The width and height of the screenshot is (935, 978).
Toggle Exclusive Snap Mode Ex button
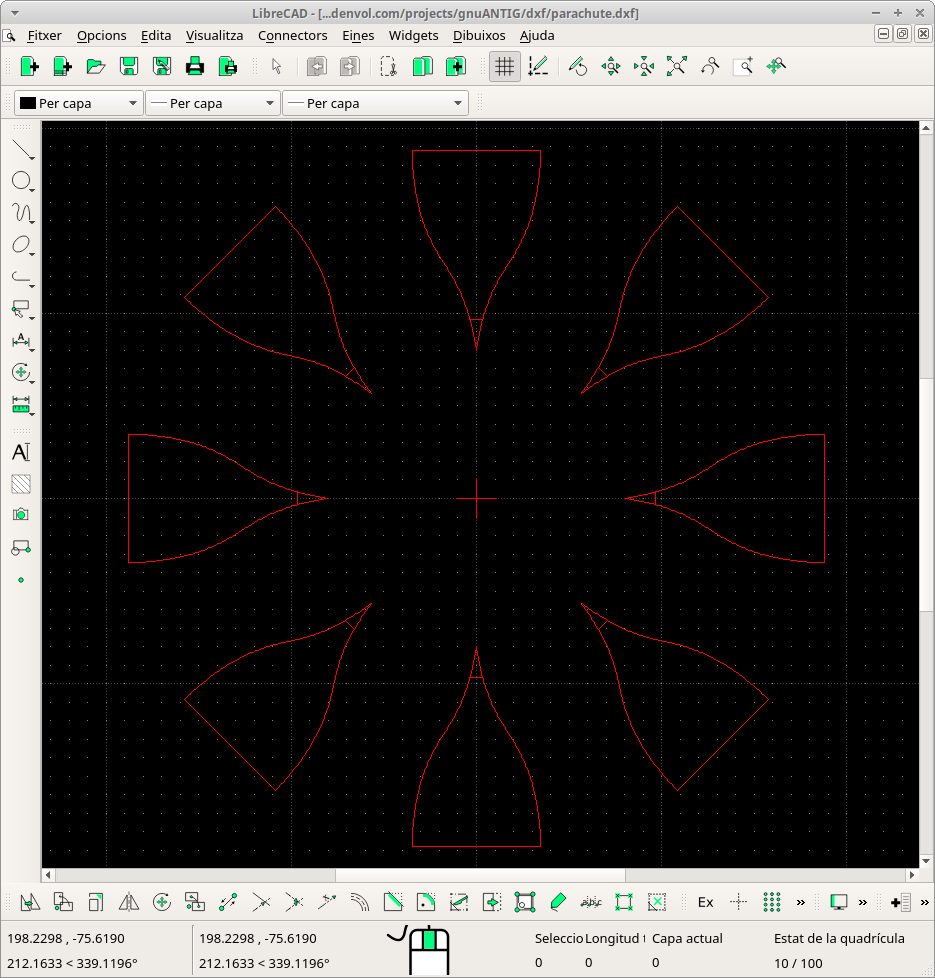click(705, 902)
